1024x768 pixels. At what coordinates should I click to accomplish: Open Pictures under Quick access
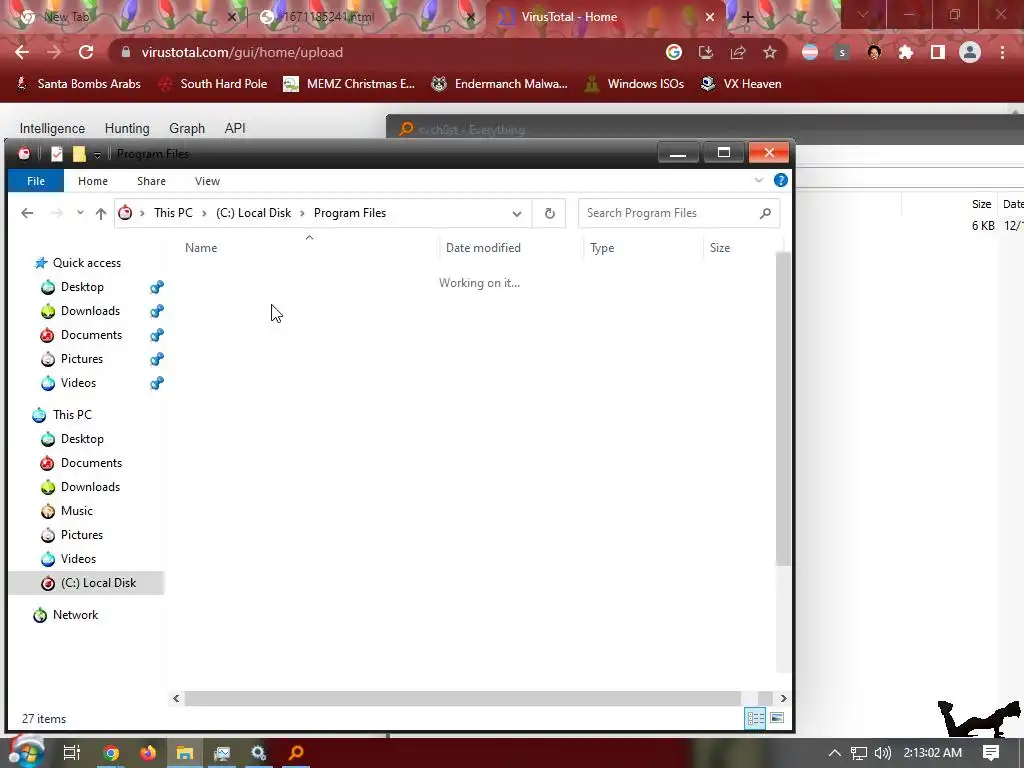(82, 359)
